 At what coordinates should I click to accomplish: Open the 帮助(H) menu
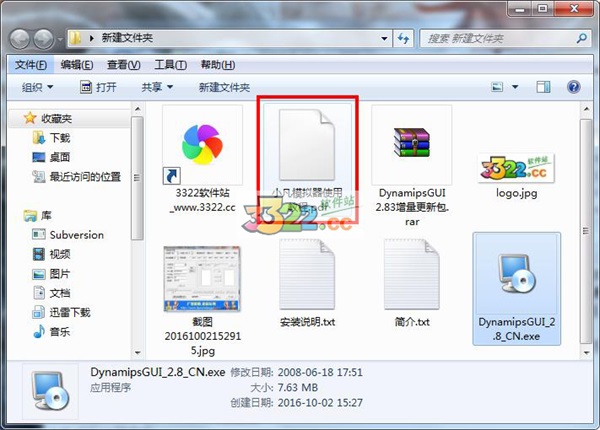click(x=218, y=65)
